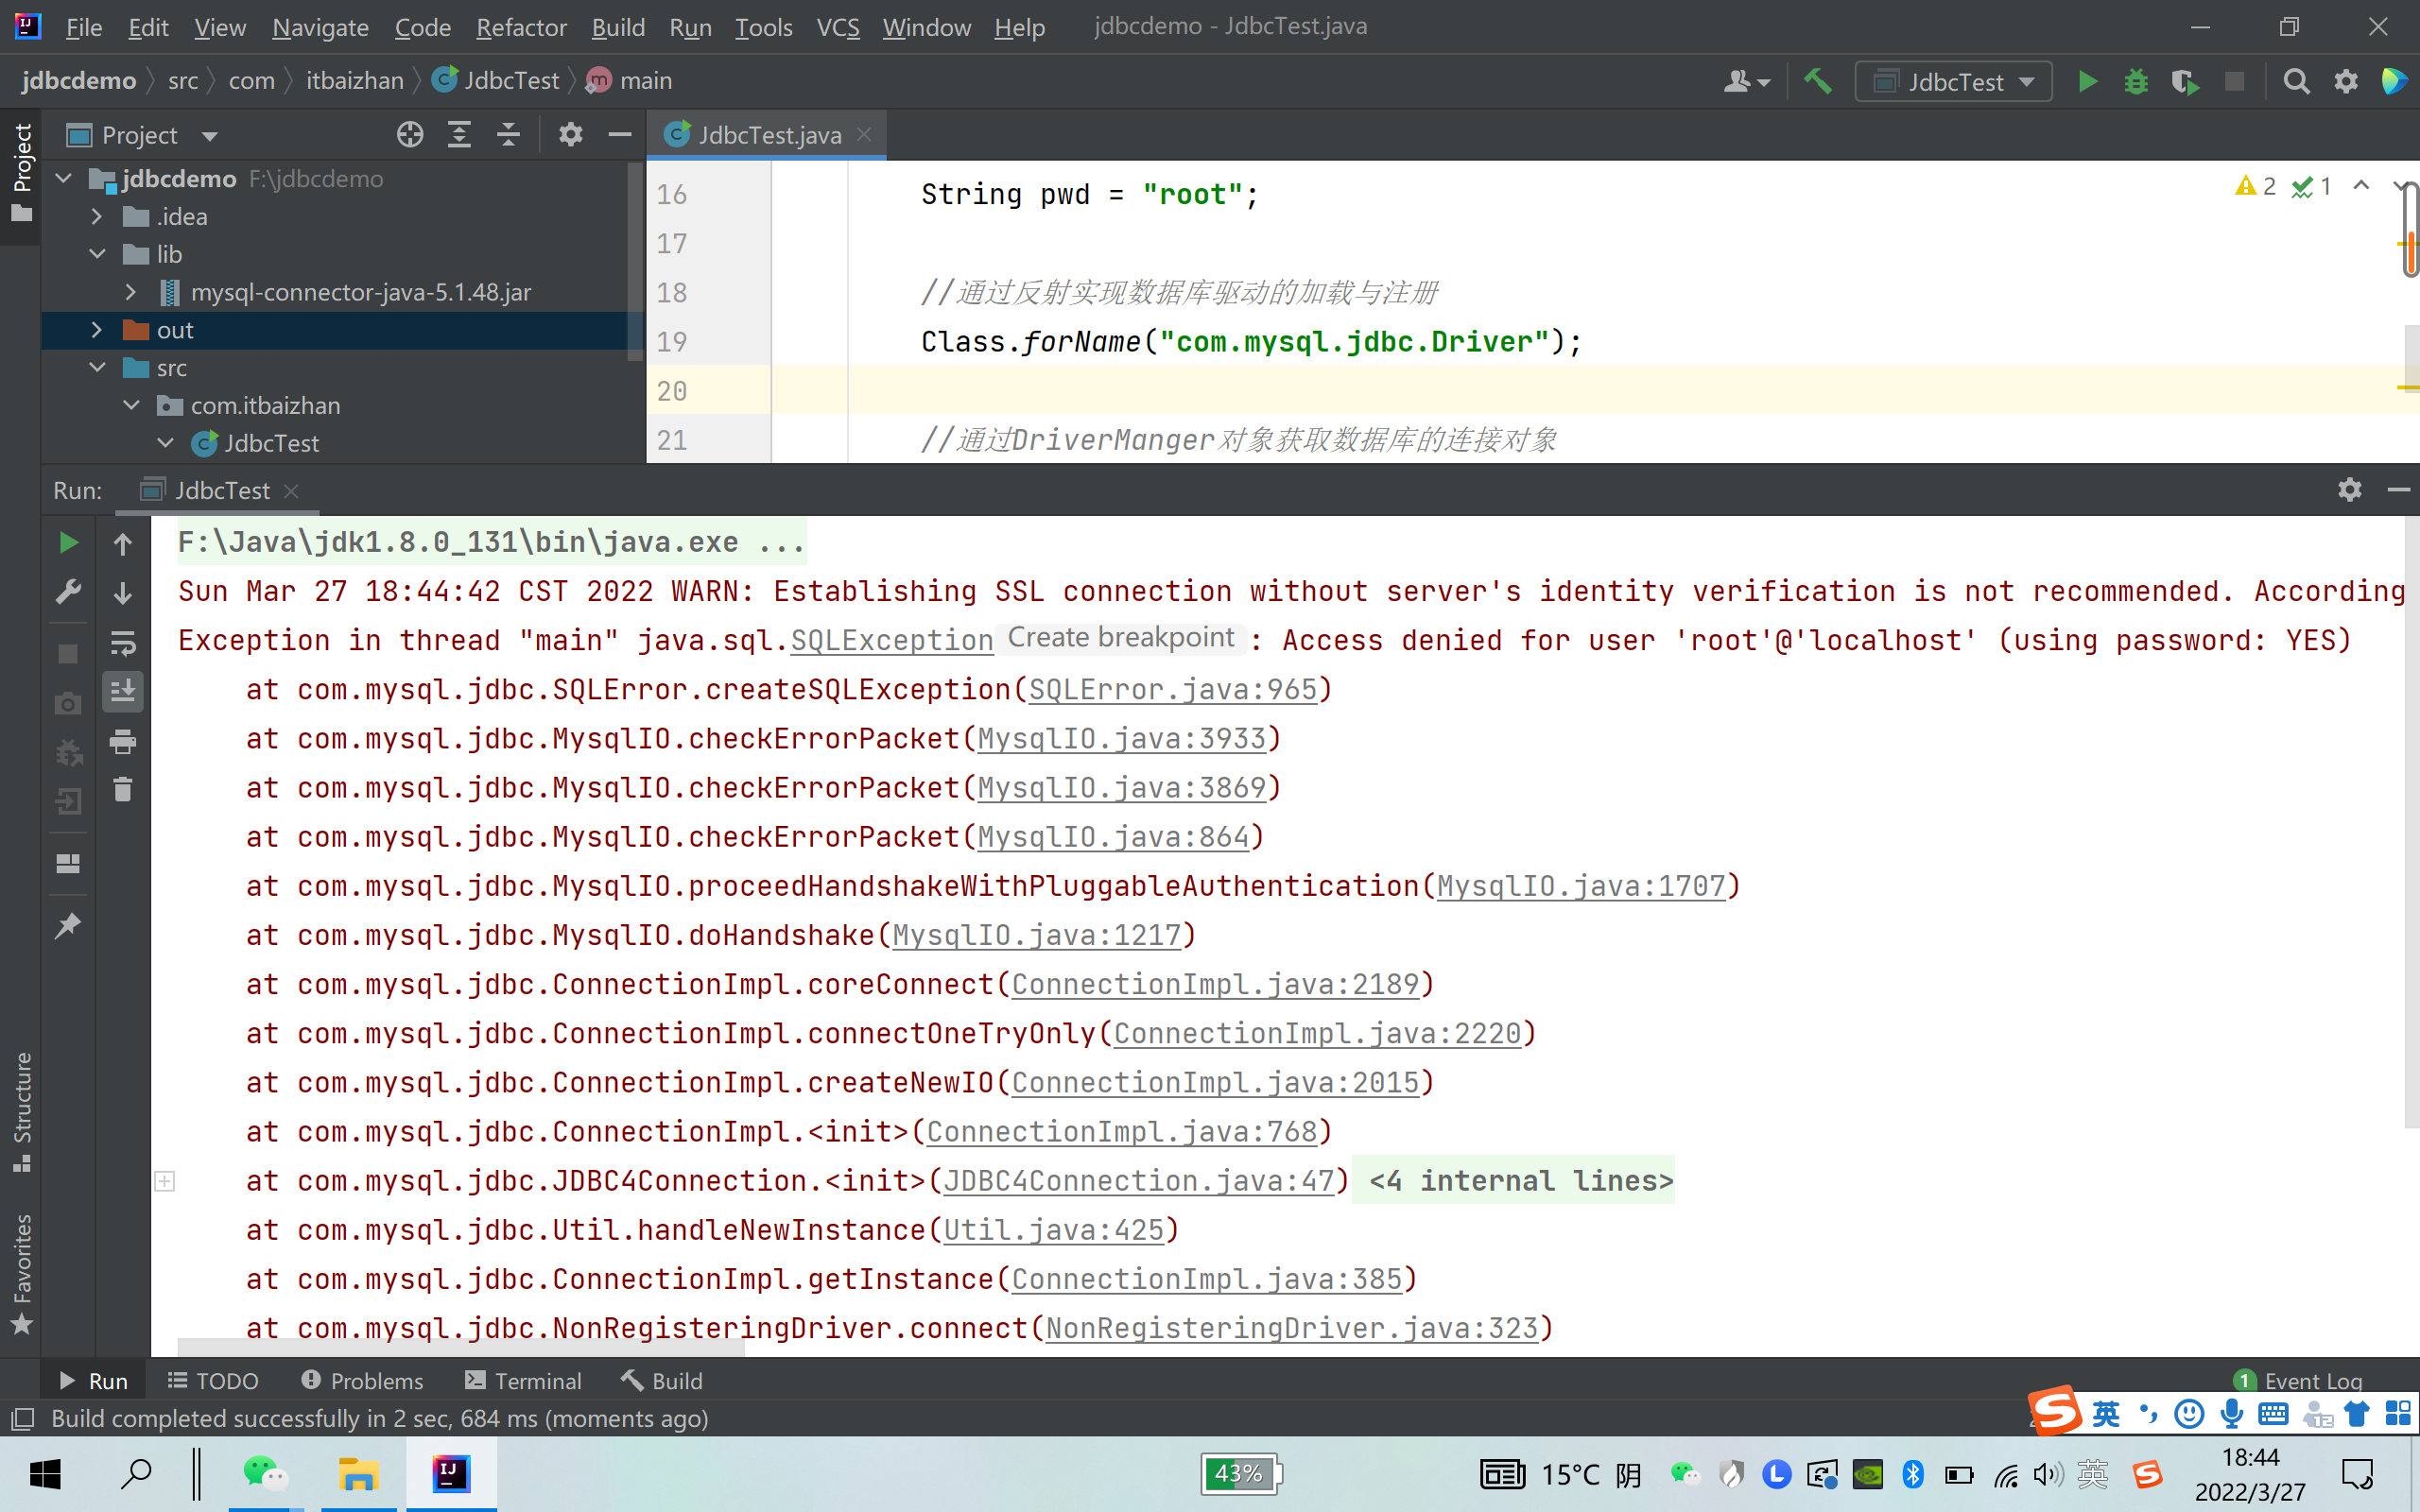The image size is (2420, 1512).
Task: Click the Favorites side tab
Action: pyautogui.click(x=21, y=1273)
